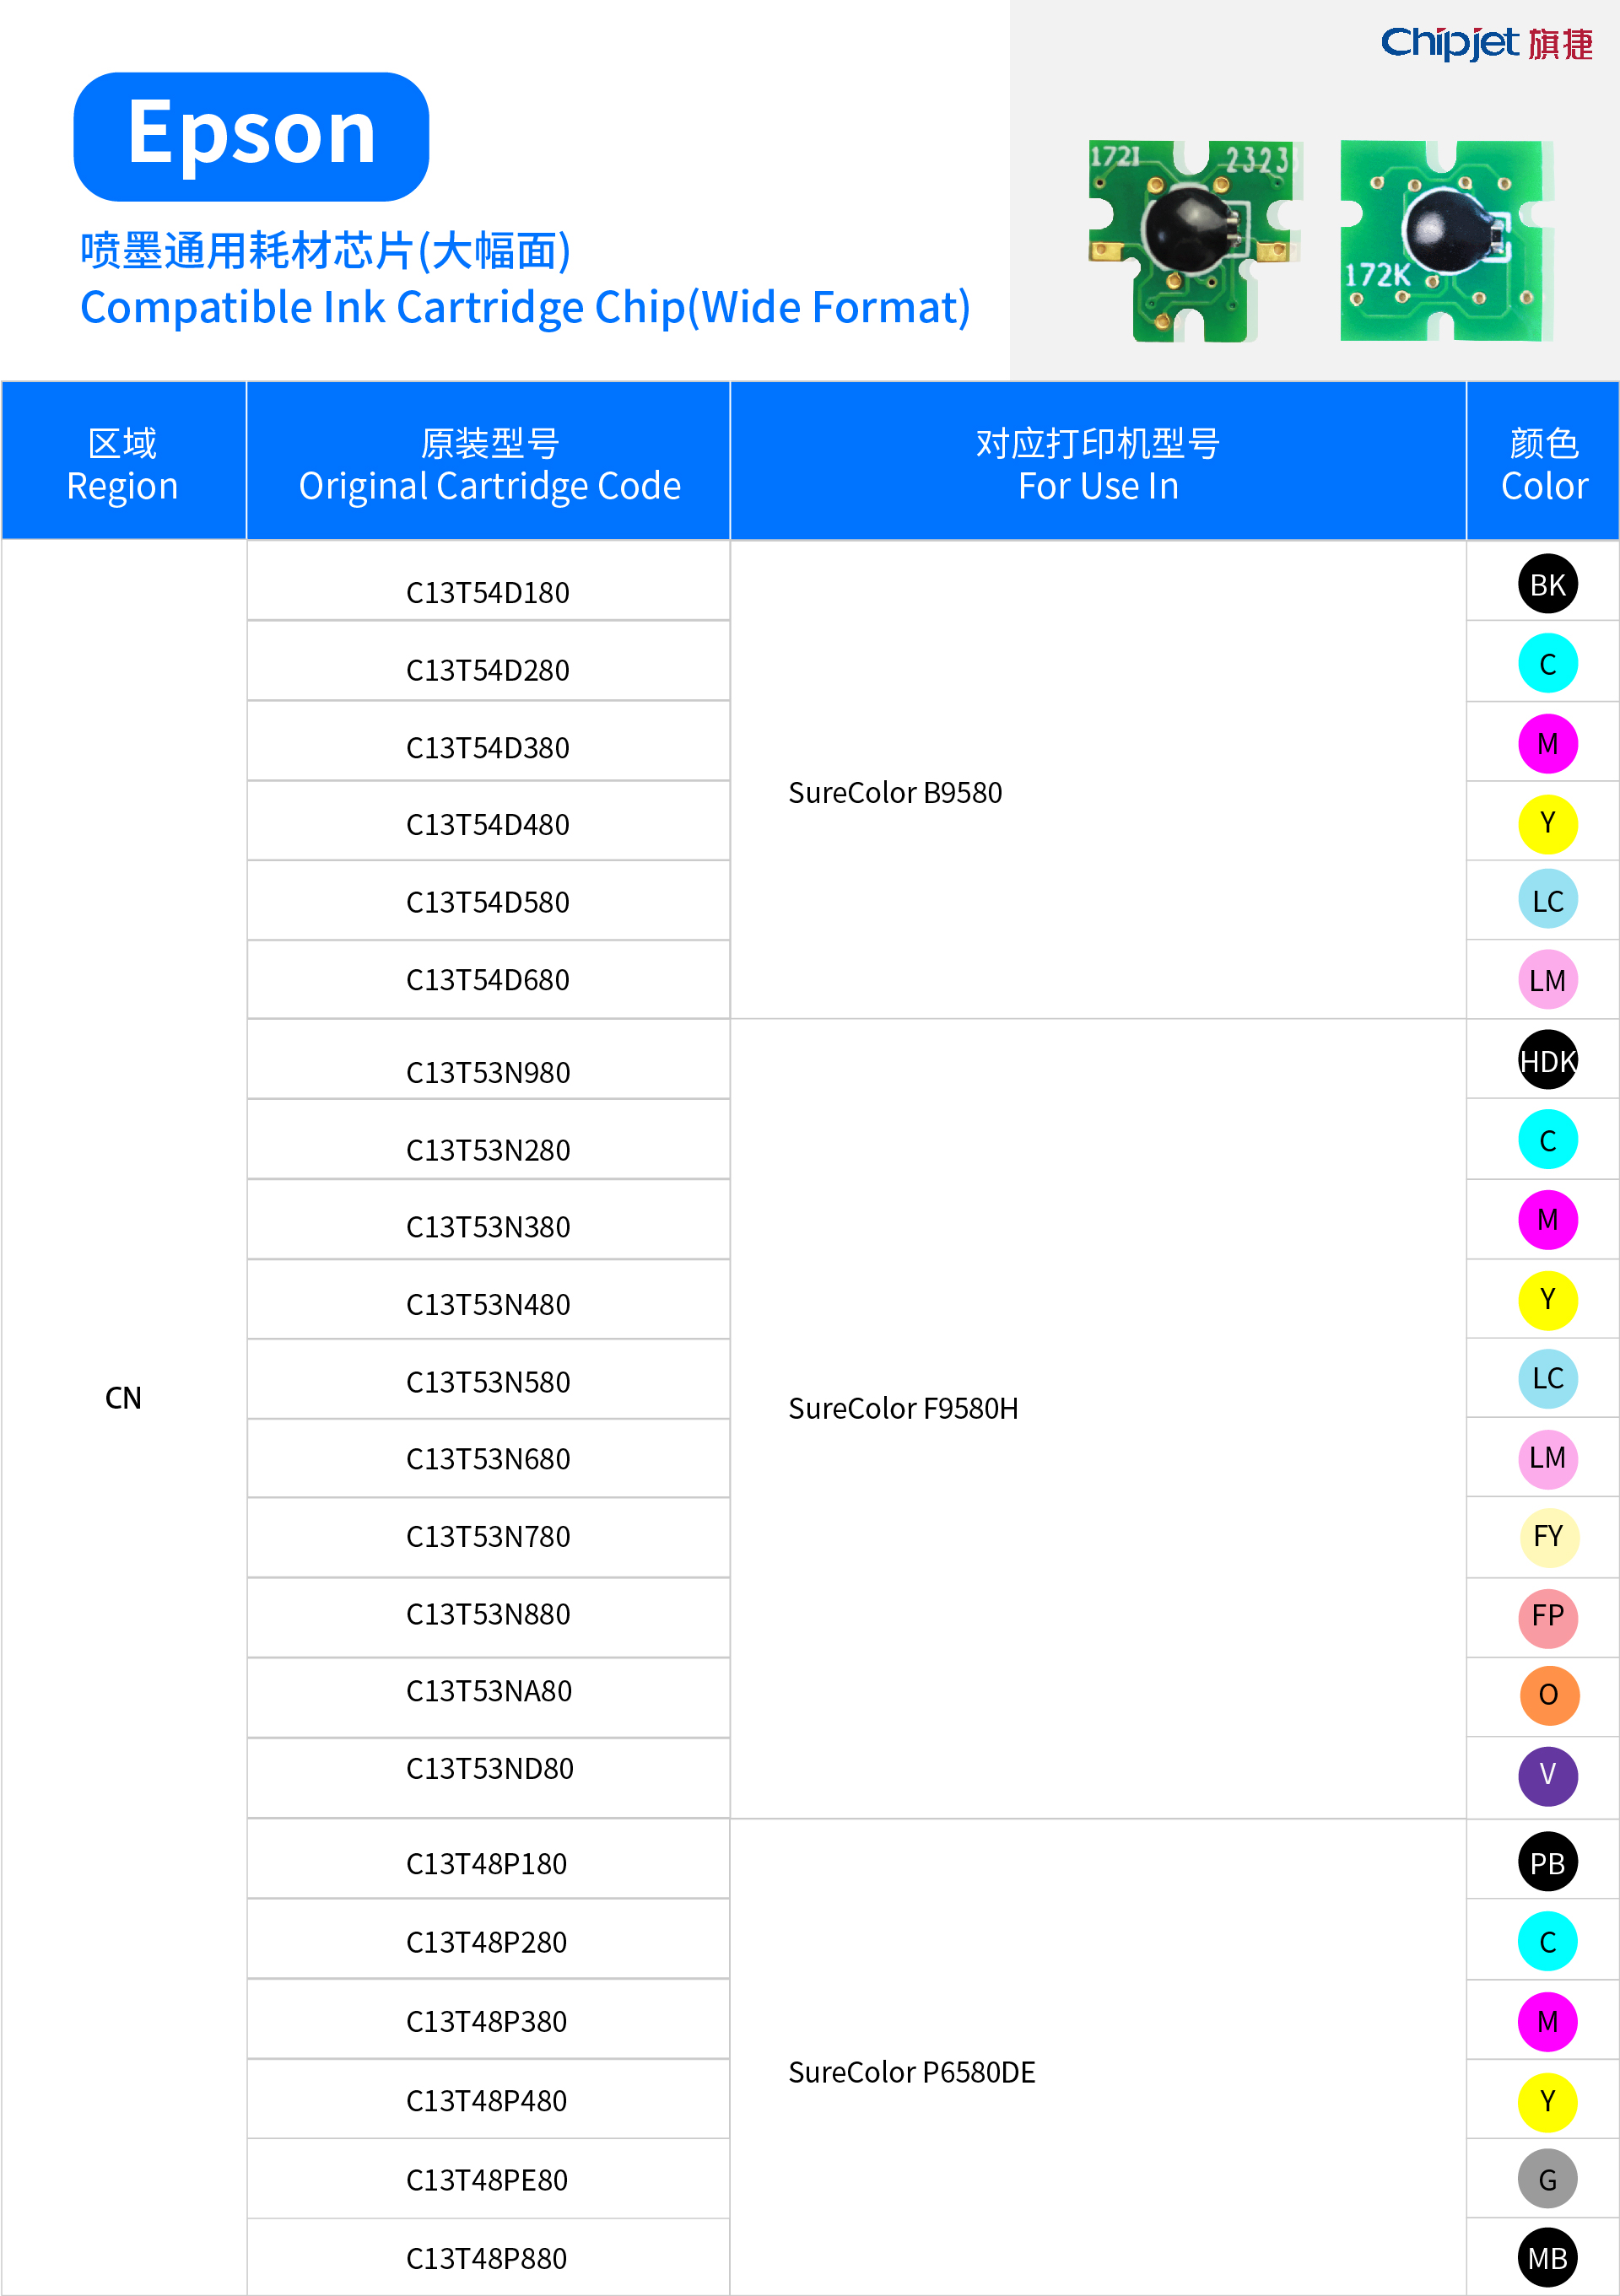Image resolution: width=1620 pixels, height=2296 pixels.
Task: Click the orange O swatch
Action: pyautogui.click(x=1548, y=1695)
